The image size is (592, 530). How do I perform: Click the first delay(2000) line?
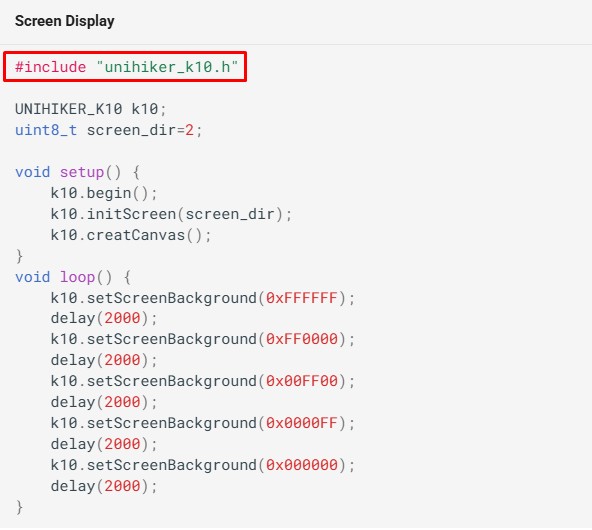(104, 318)
